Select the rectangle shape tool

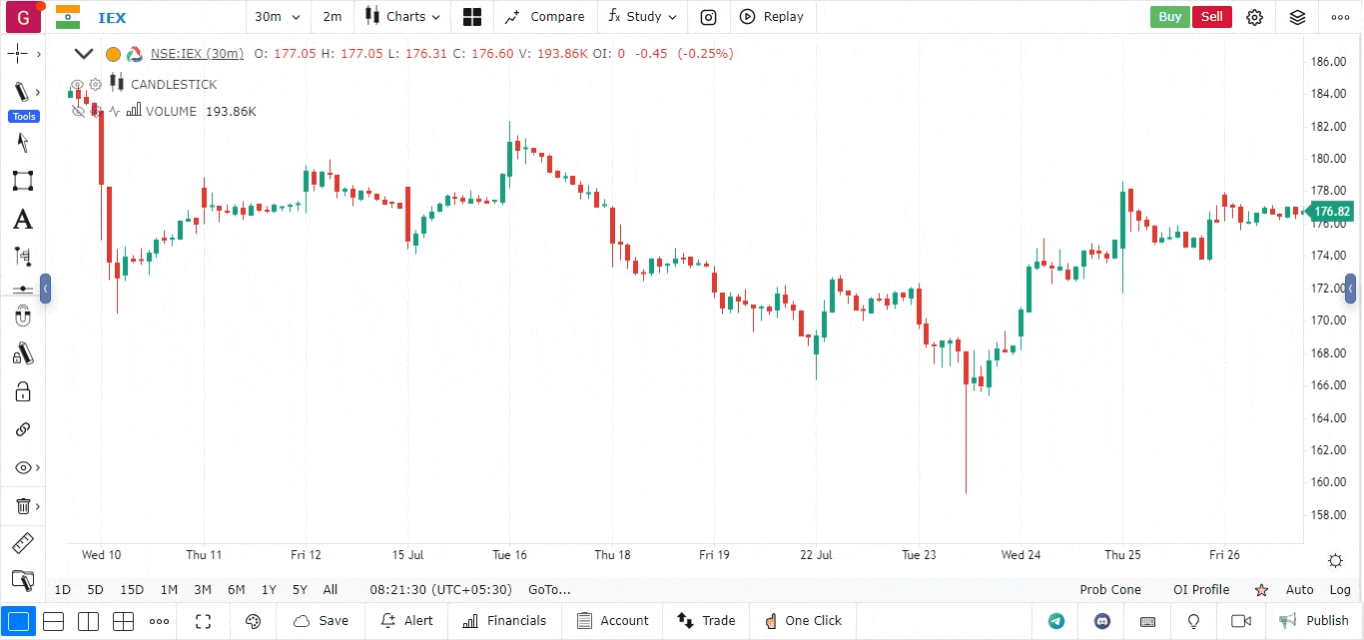coord(22,181)
